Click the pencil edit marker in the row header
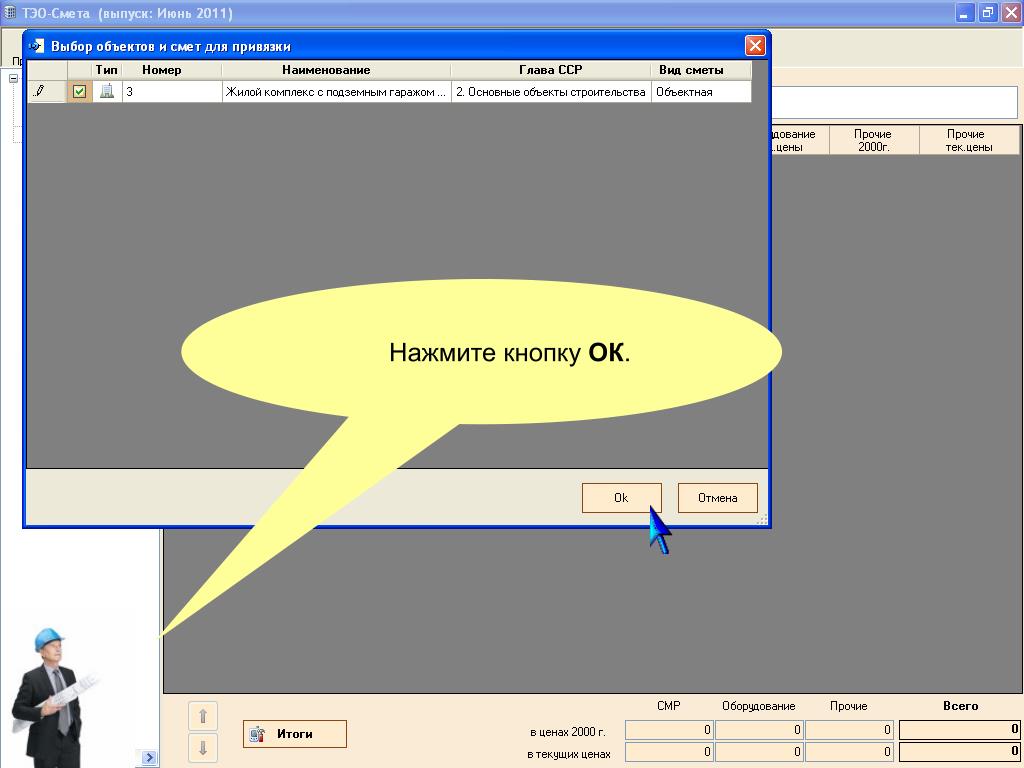This screenshot has width=1024, height=768. pos(39,91)
